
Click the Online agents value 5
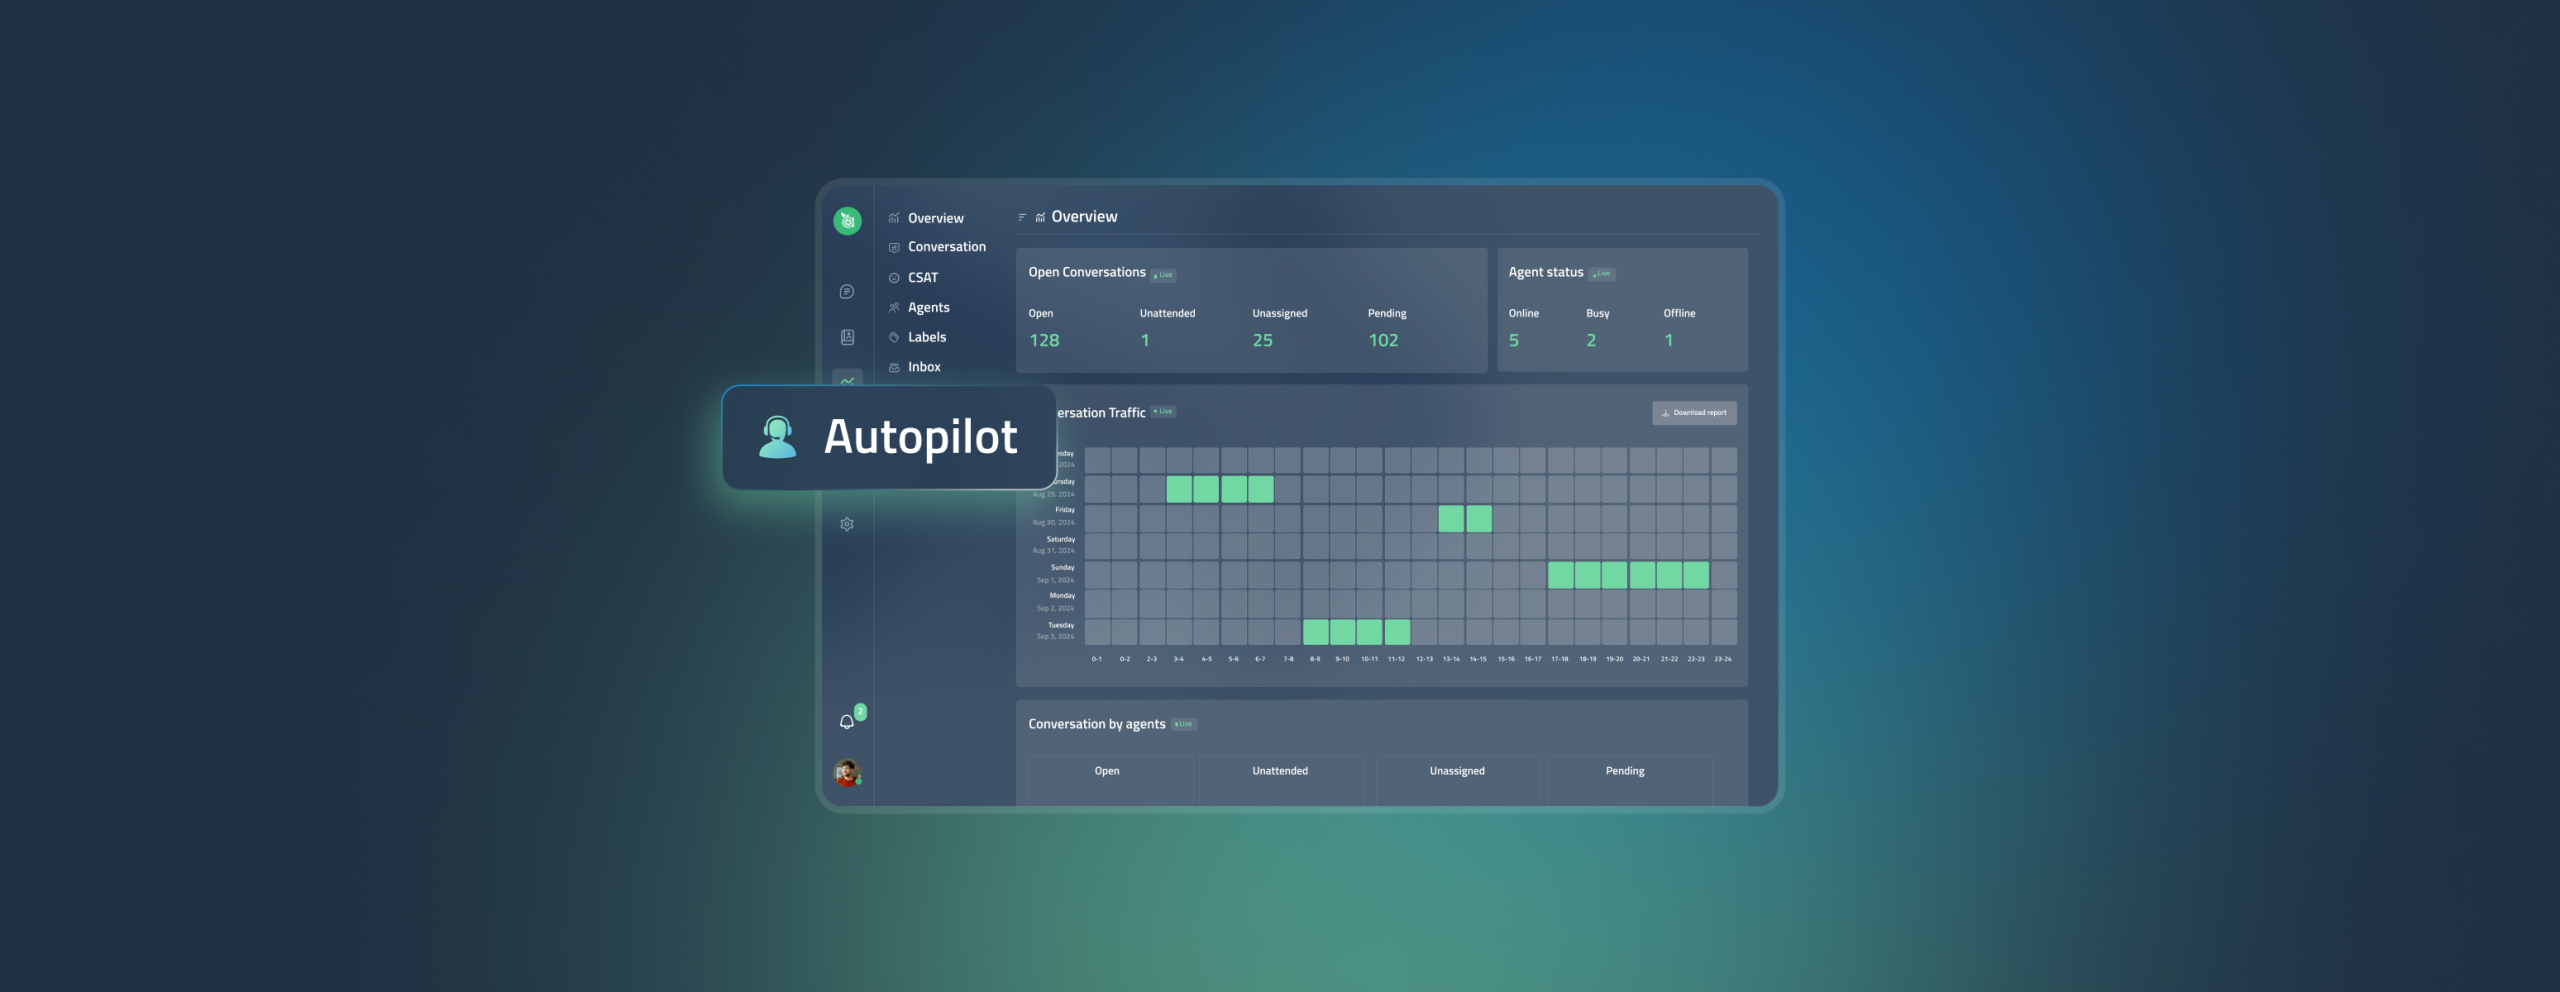click(1514, 341)
